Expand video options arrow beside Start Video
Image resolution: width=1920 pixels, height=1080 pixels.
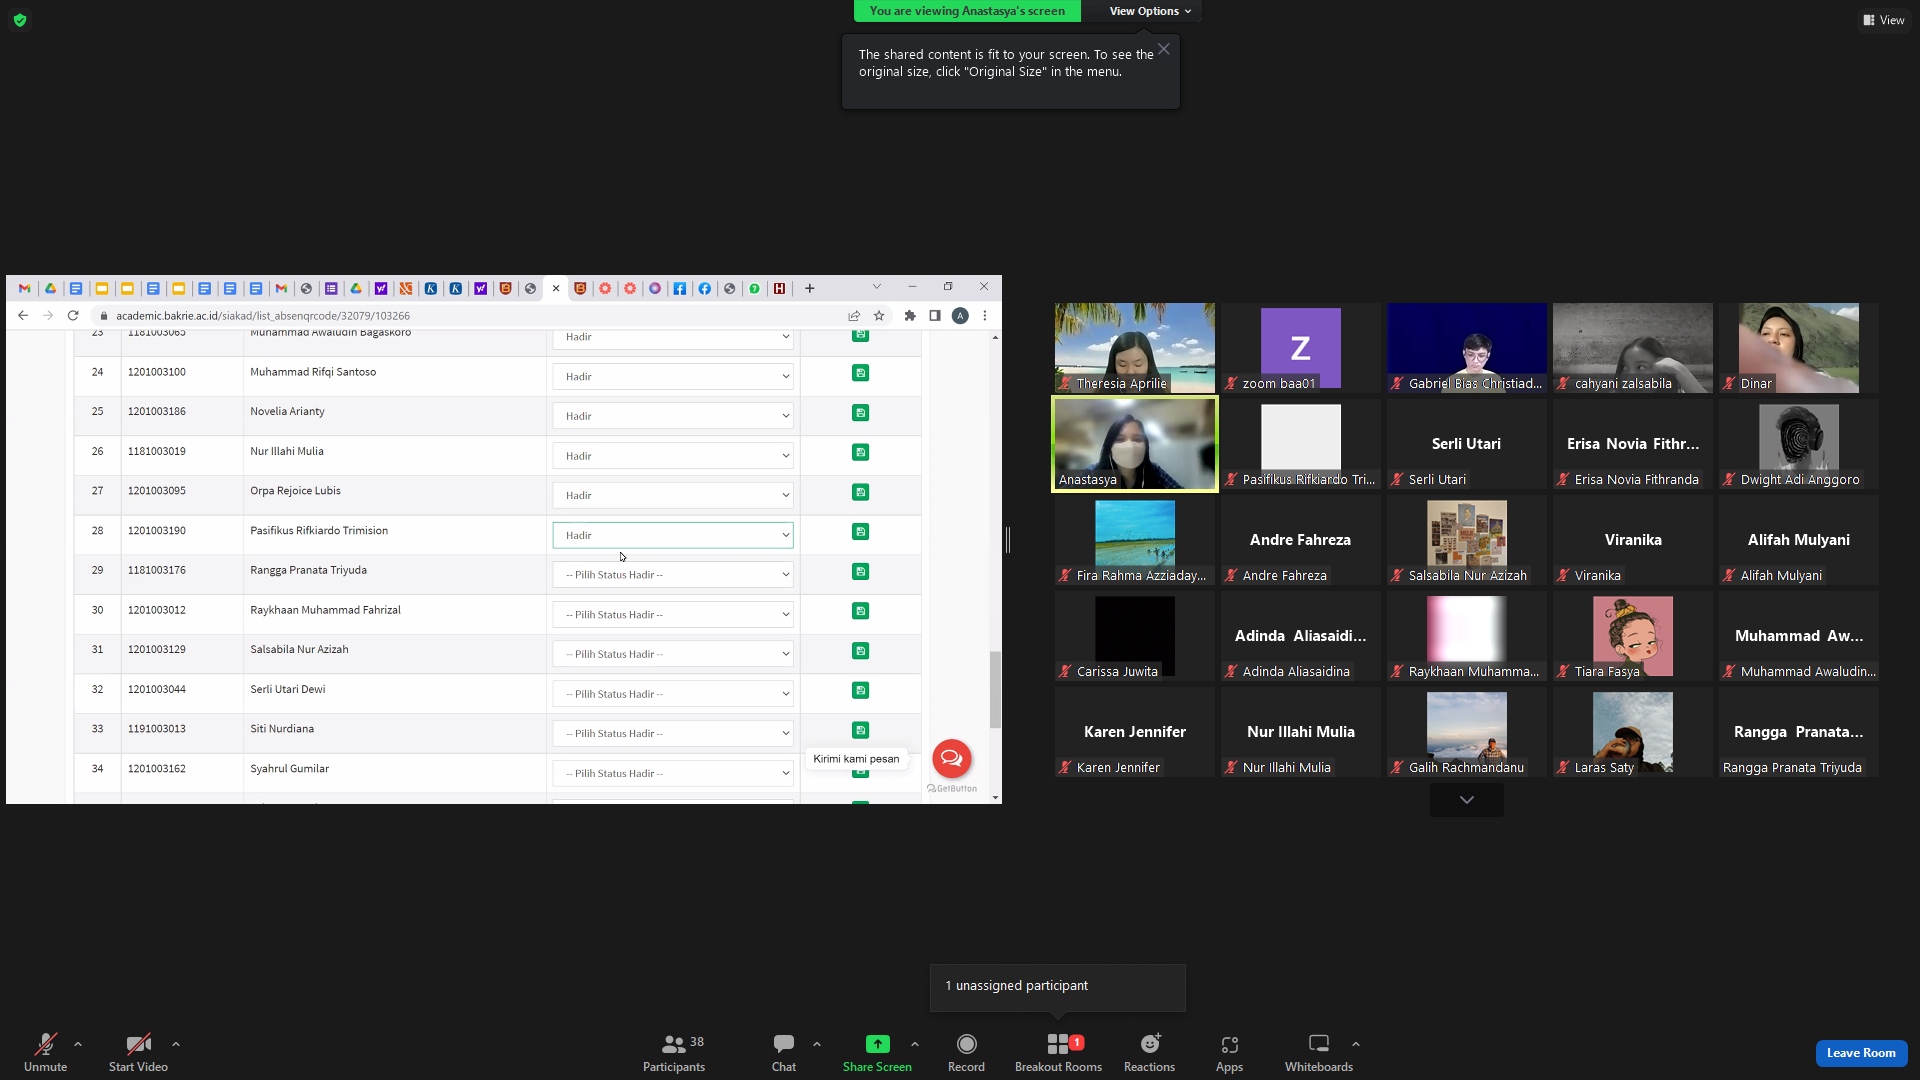click(x=176, y=1044)
